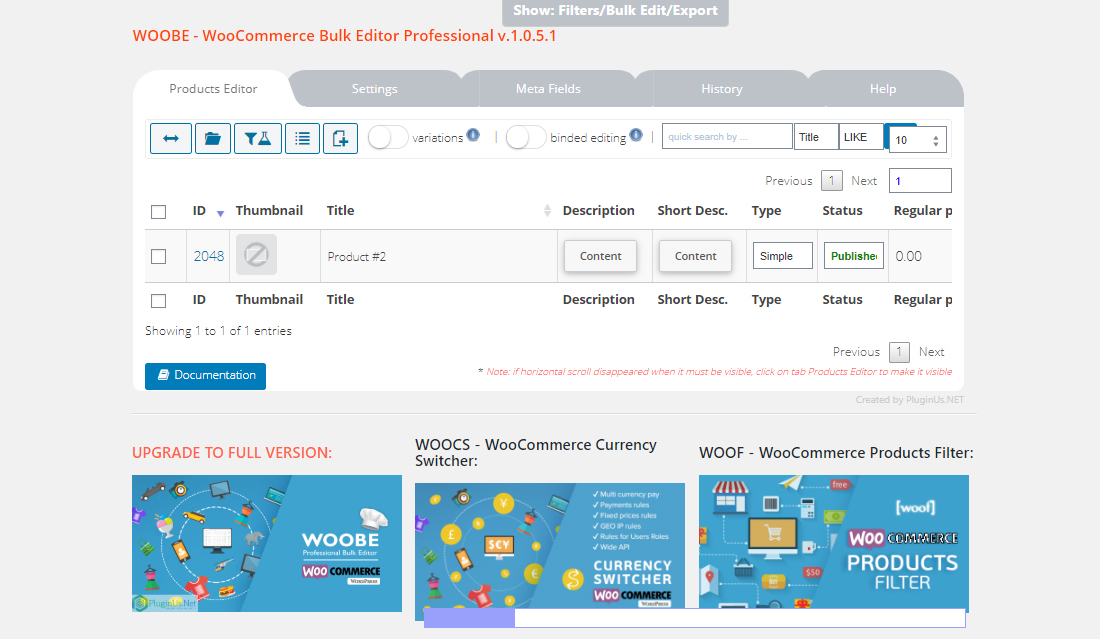
Task: Sort by Title column arrows
Action: [x=547, y=210]
